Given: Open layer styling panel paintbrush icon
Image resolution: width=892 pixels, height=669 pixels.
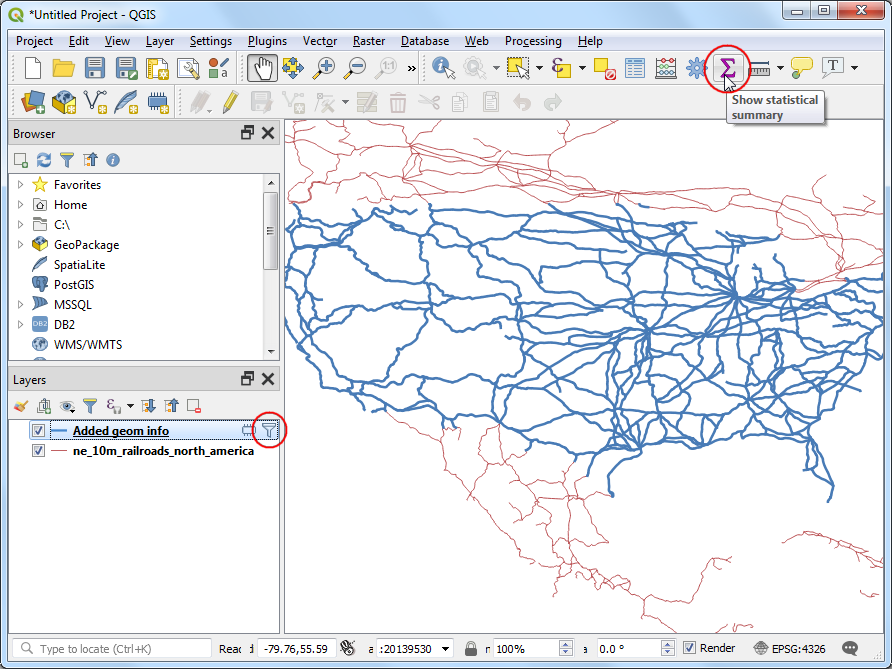Looking at the screenshot, I should pyautogui.click(x=21, y=405).
